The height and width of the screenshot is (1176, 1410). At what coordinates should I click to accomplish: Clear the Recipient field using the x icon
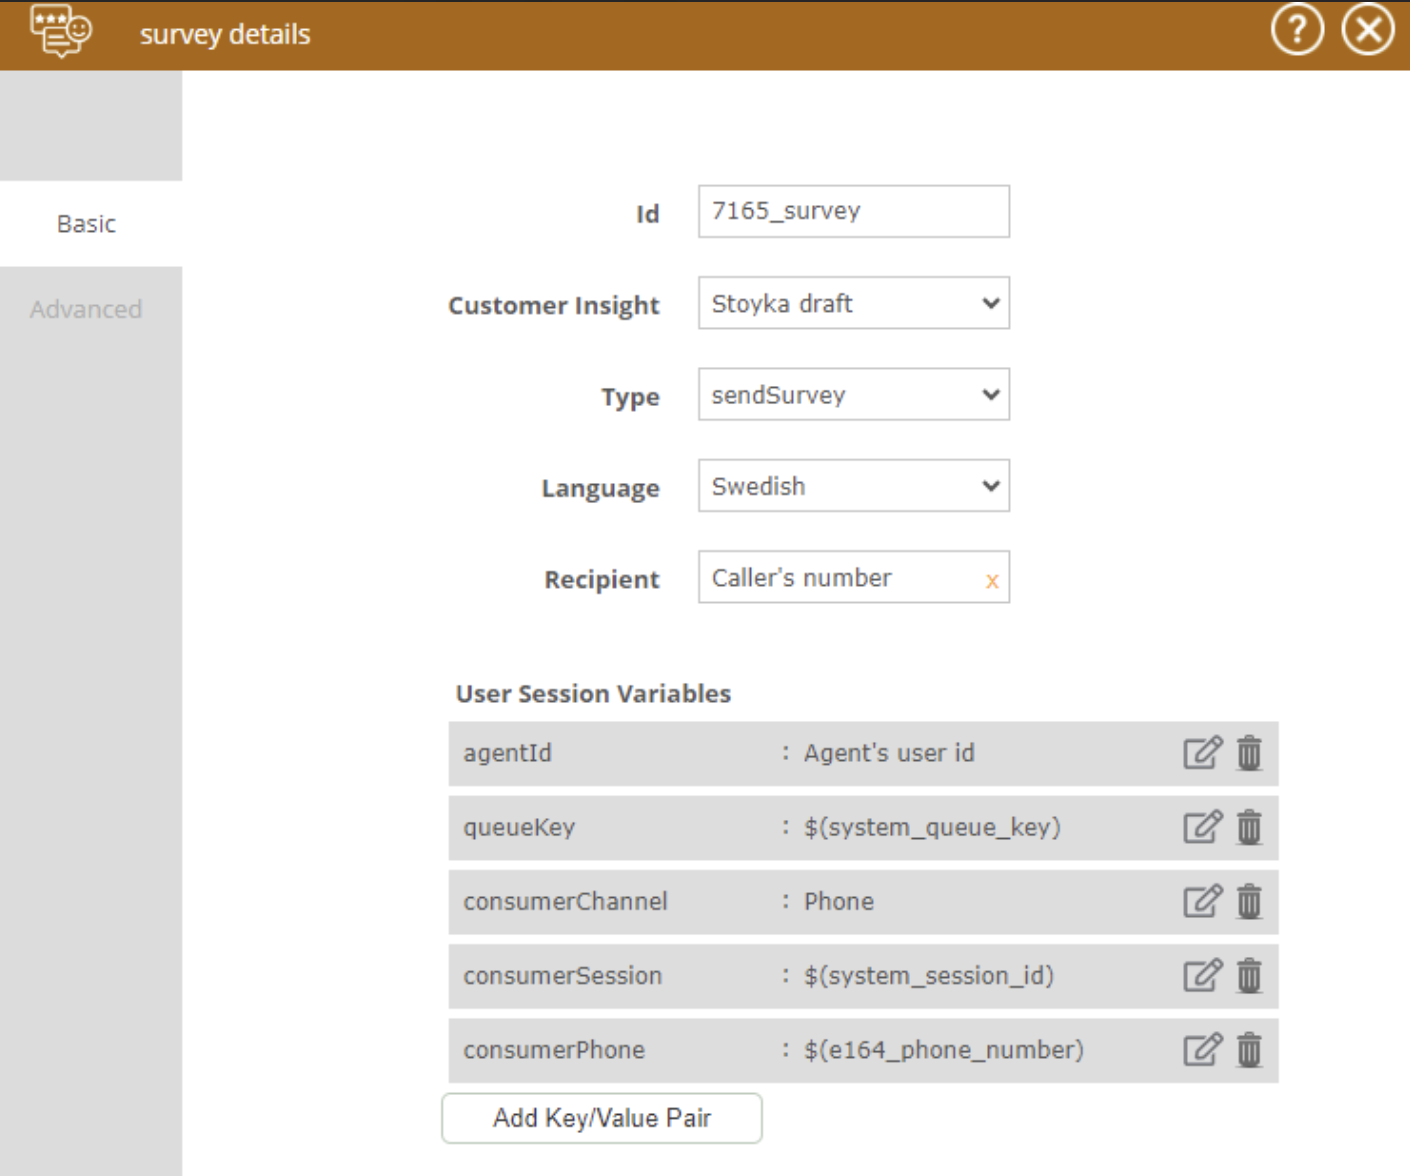point(991,580)
